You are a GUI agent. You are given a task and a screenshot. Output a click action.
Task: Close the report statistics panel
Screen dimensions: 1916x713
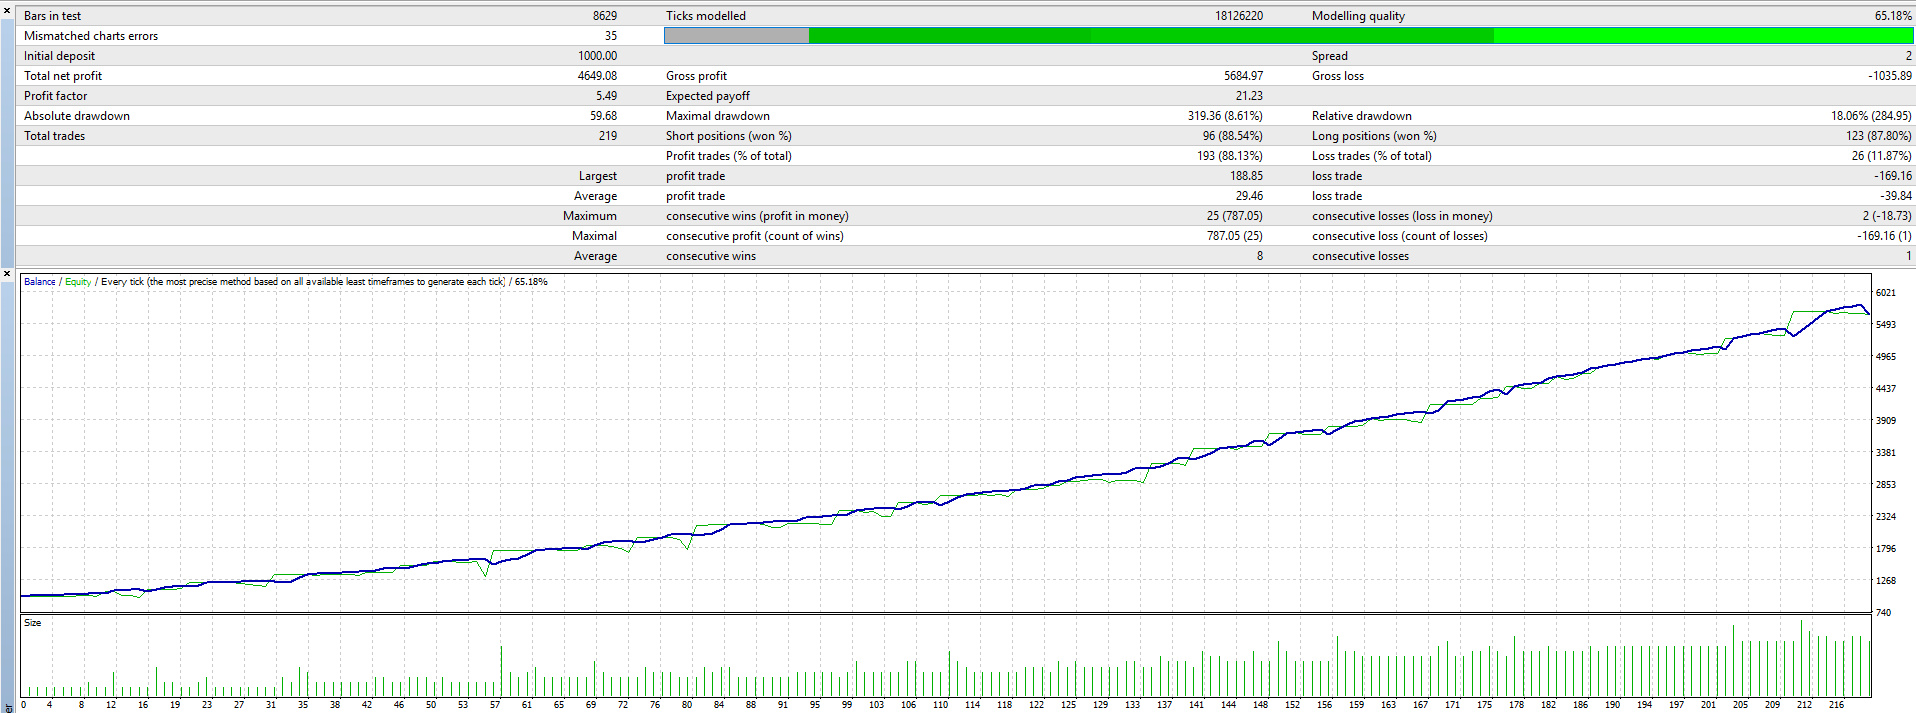(7, 10)
